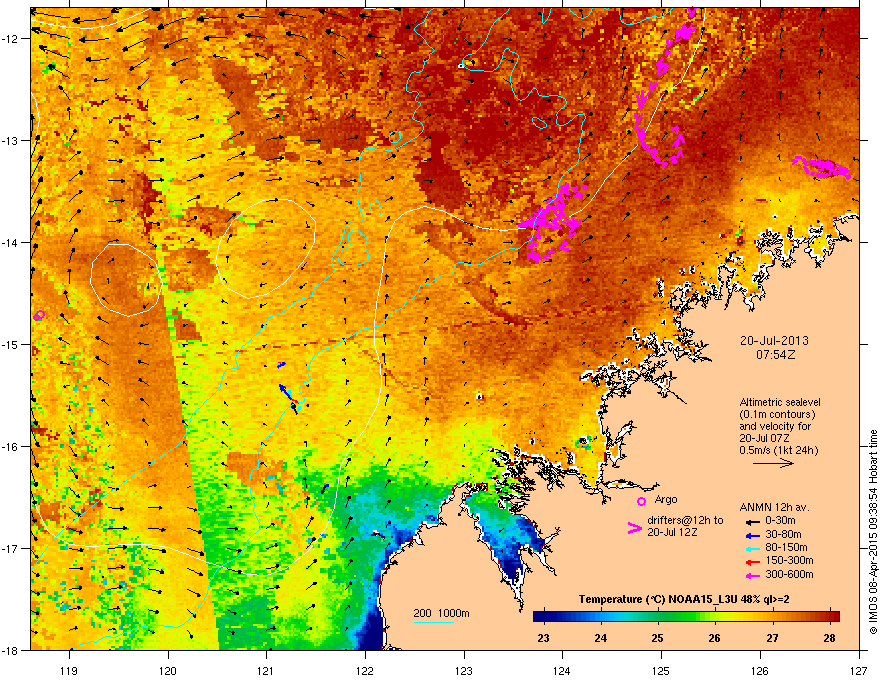Click colour bar tick label 27
The height and width of the screenshot is (680, 880).
pos(772,638)
